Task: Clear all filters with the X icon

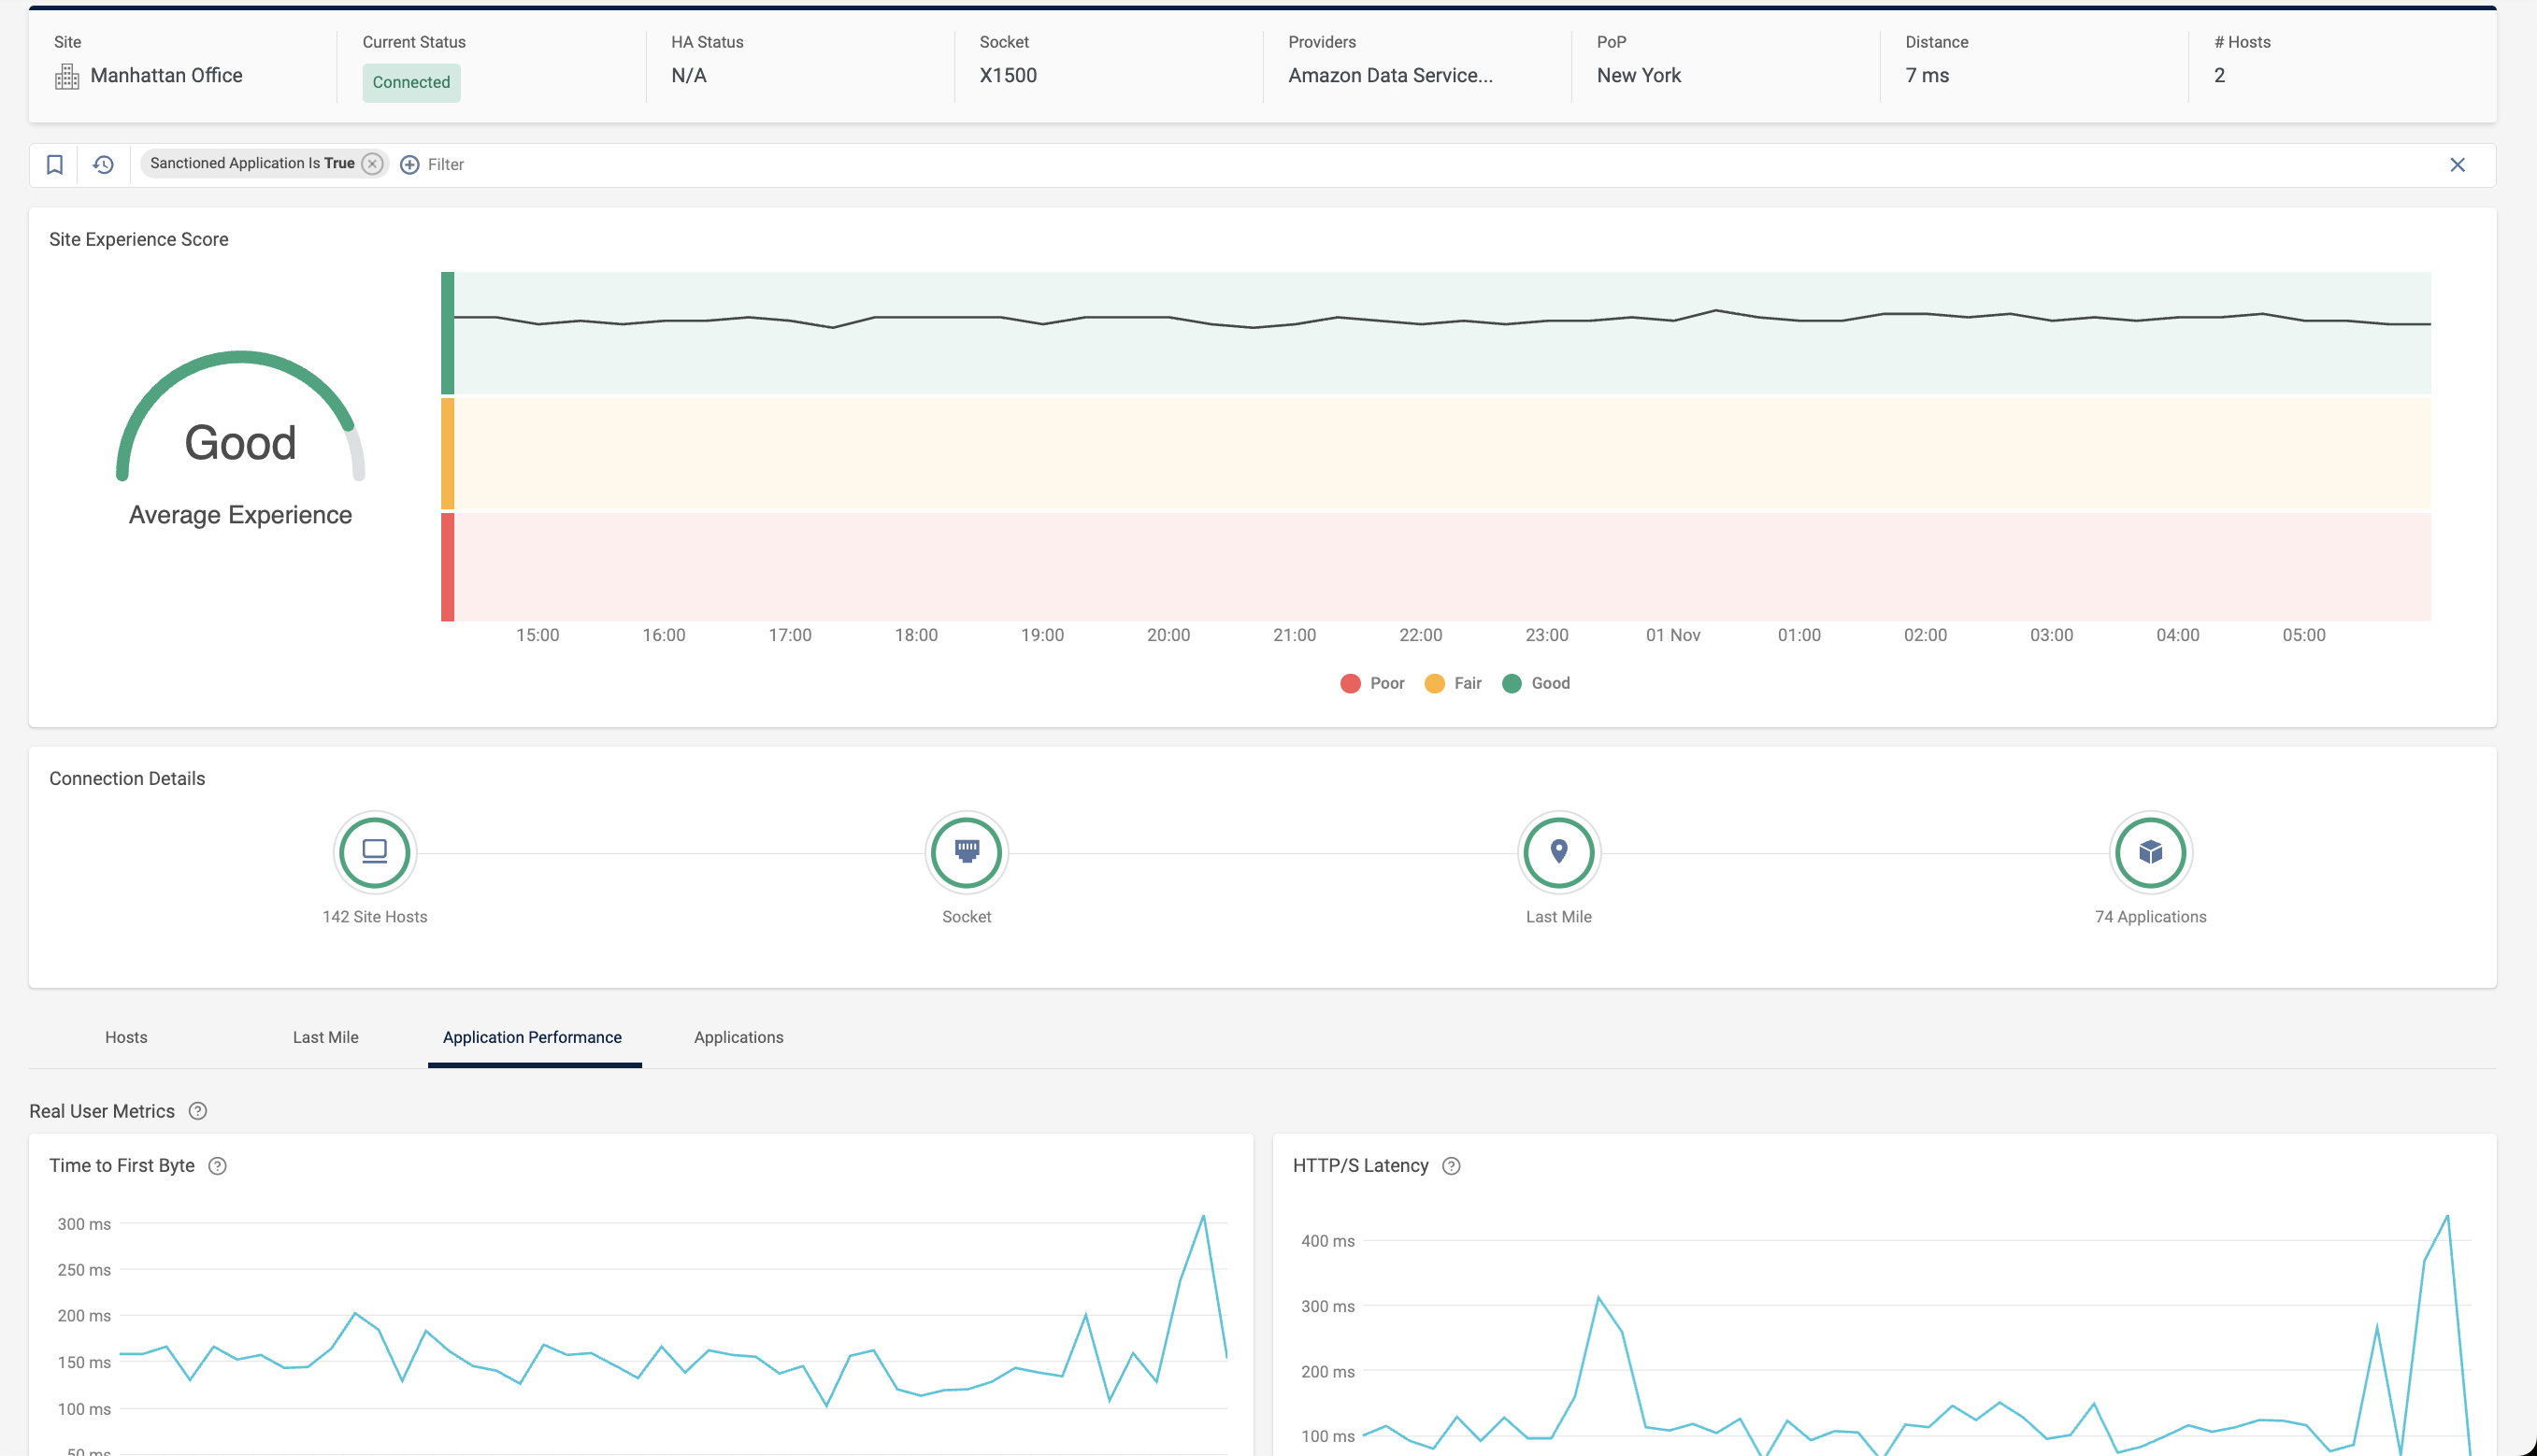Action: (x=2457, y=165)
